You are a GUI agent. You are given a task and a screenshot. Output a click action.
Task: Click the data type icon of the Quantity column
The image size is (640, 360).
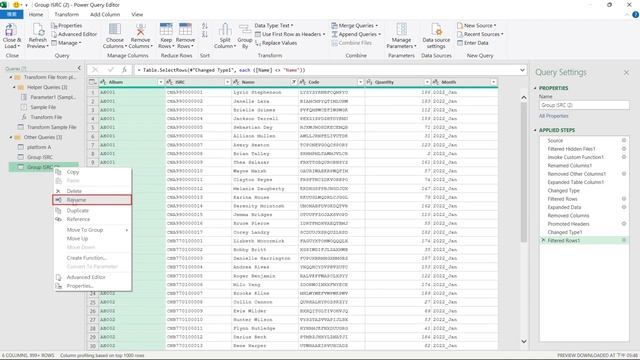(369, 82)
